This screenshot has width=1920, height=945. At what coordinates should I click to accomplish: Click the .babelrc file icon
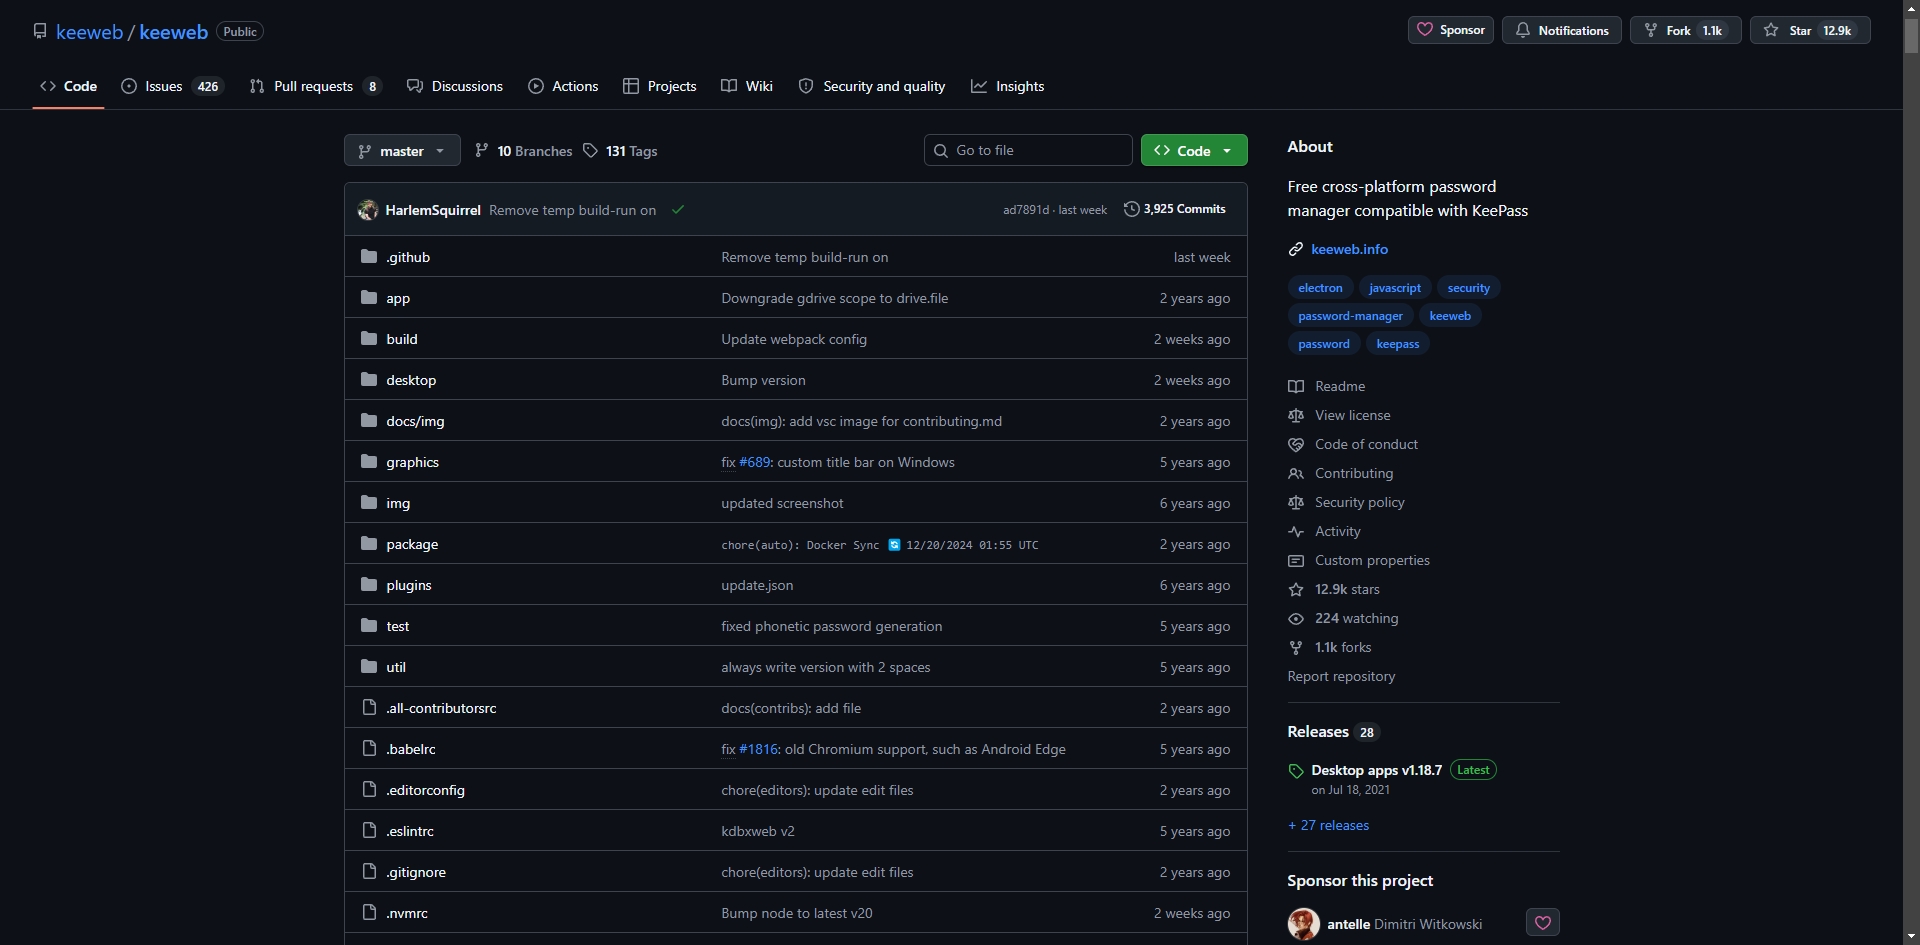(369, 749)
